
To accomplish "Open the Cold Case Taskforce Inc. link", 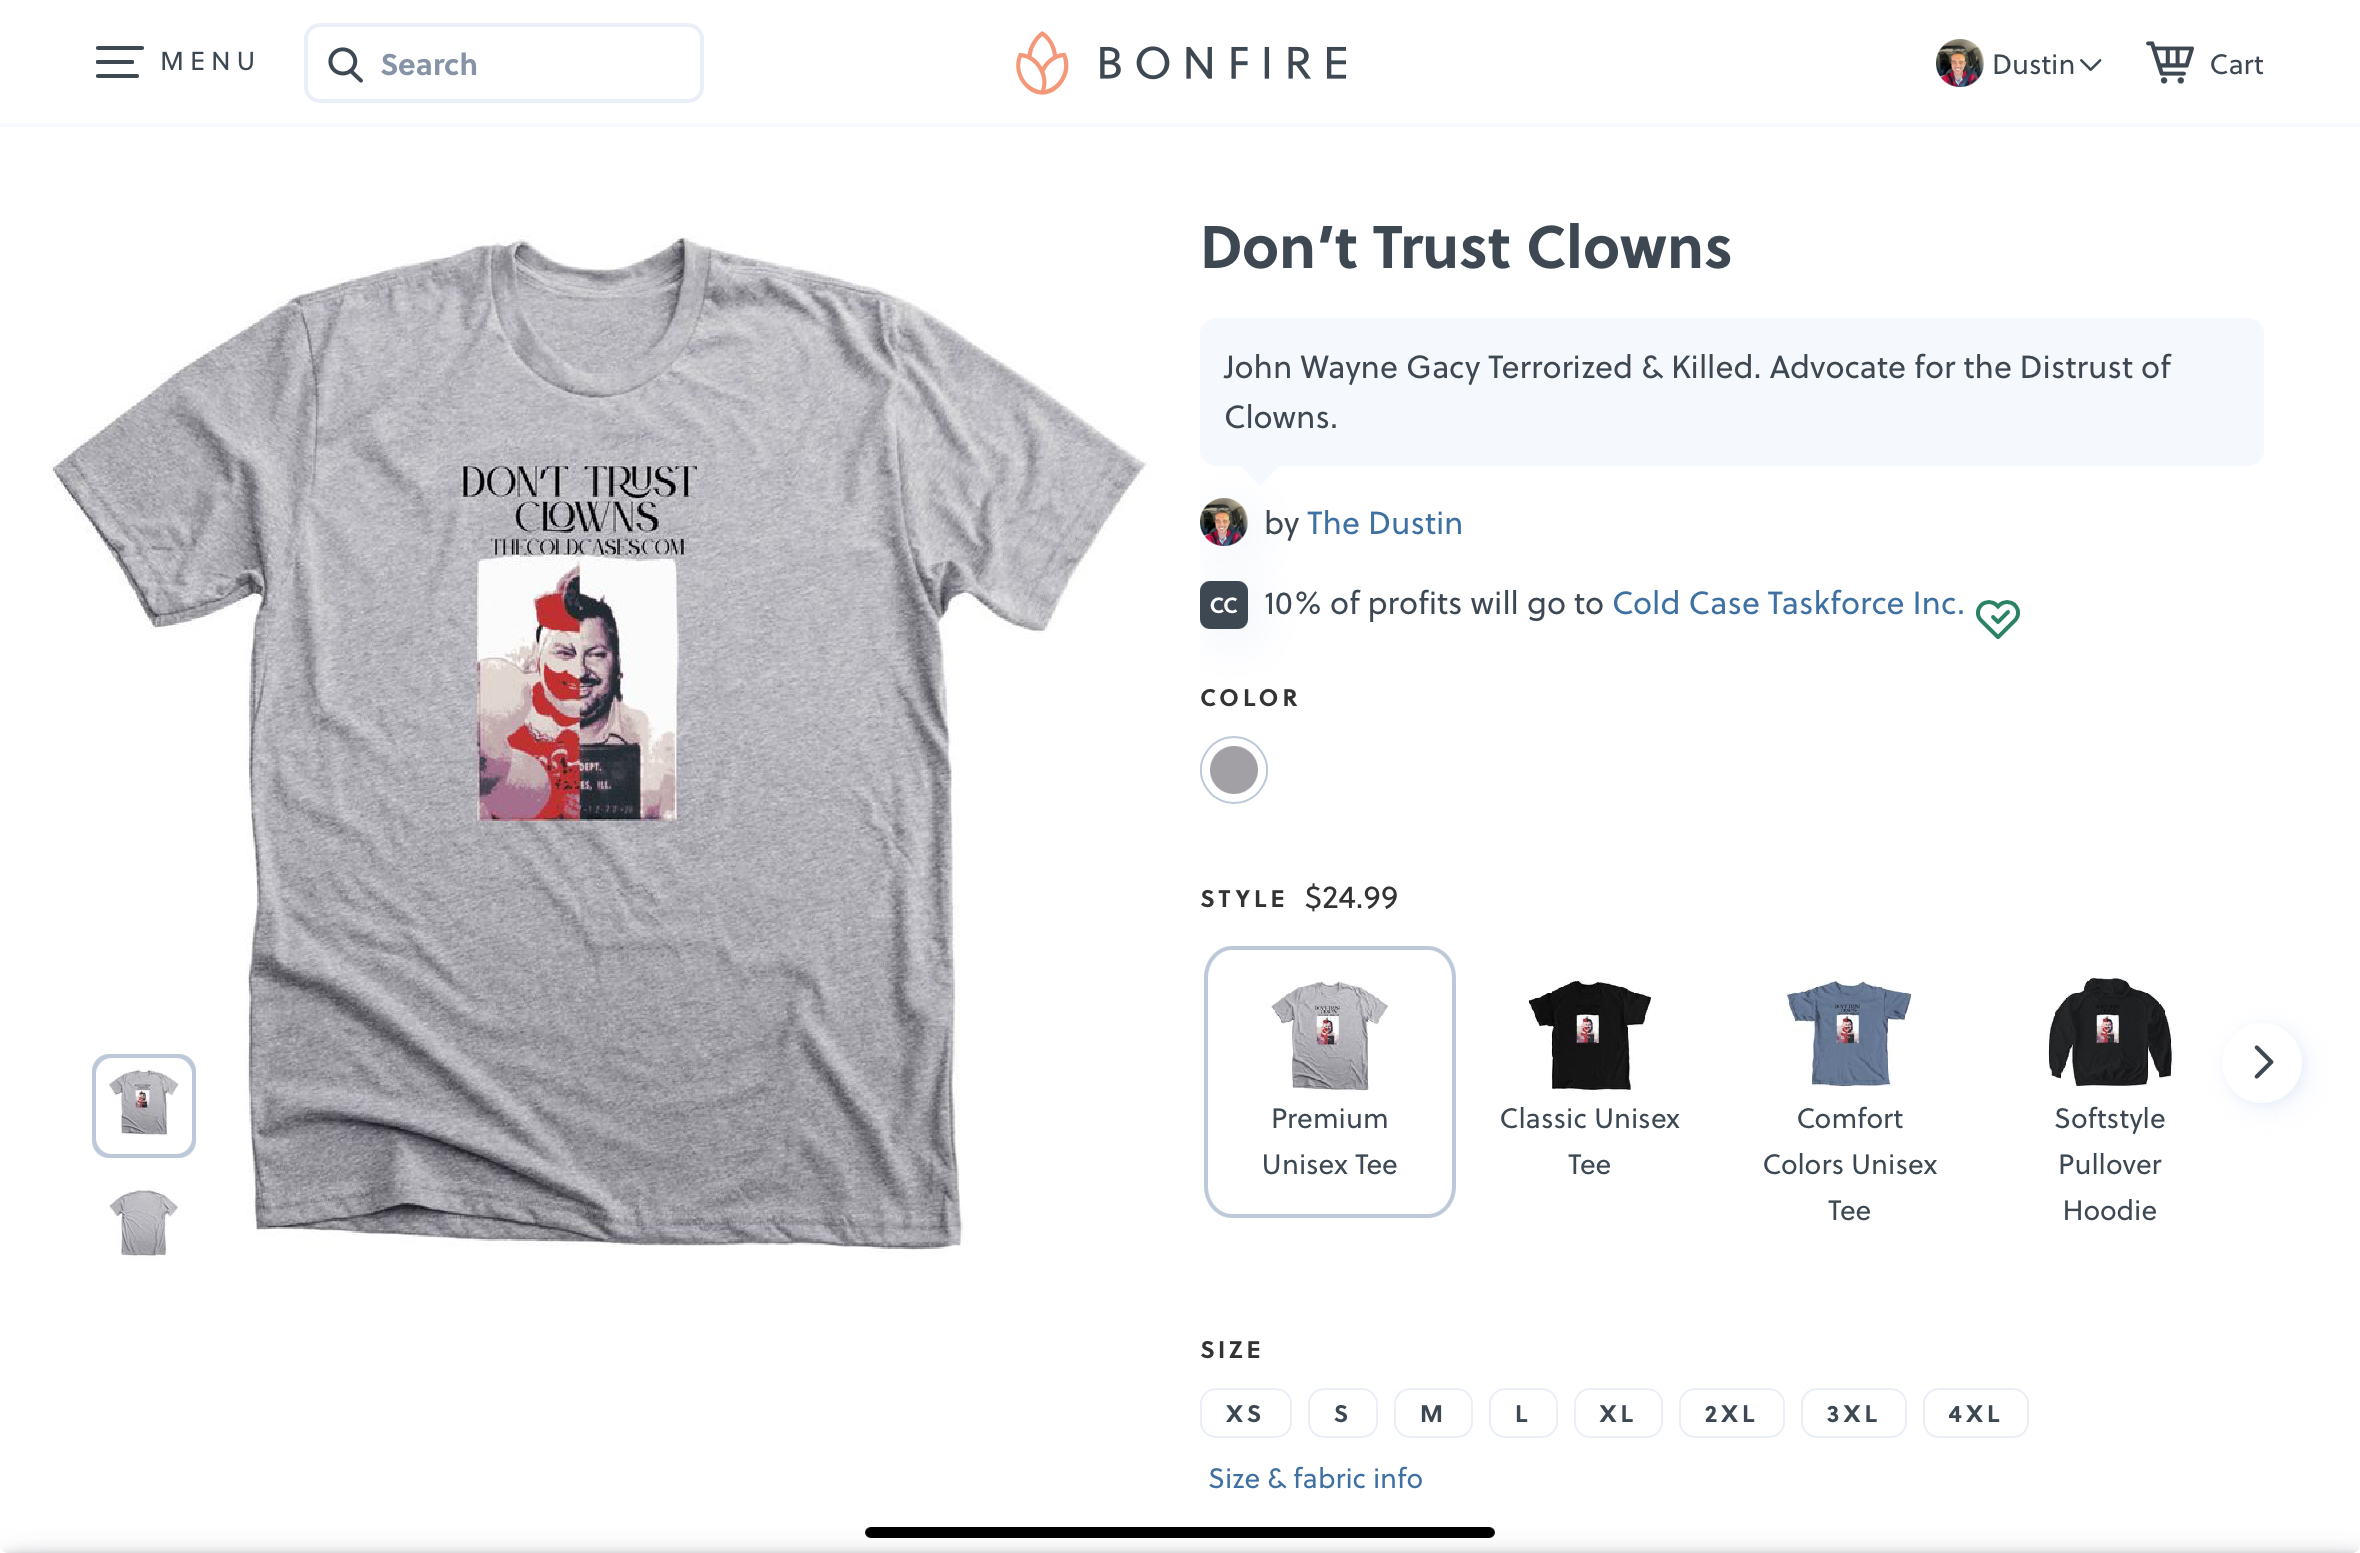I will (1788, 603).
